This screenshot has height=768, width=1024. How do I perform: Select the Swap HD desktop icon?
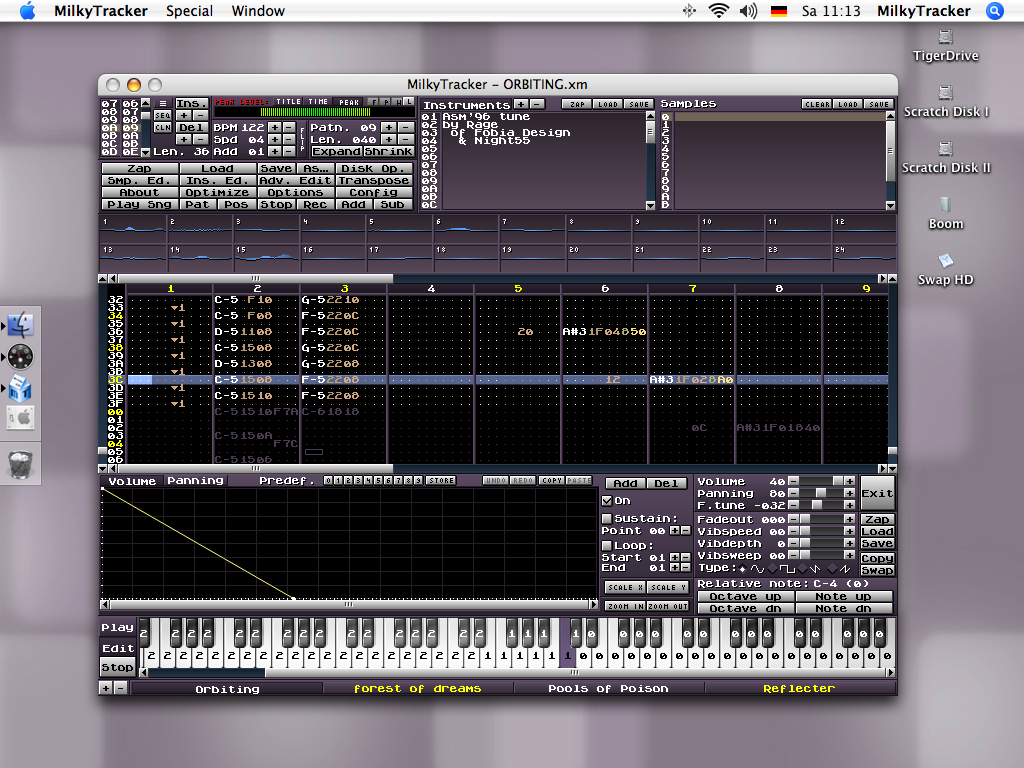946,270
